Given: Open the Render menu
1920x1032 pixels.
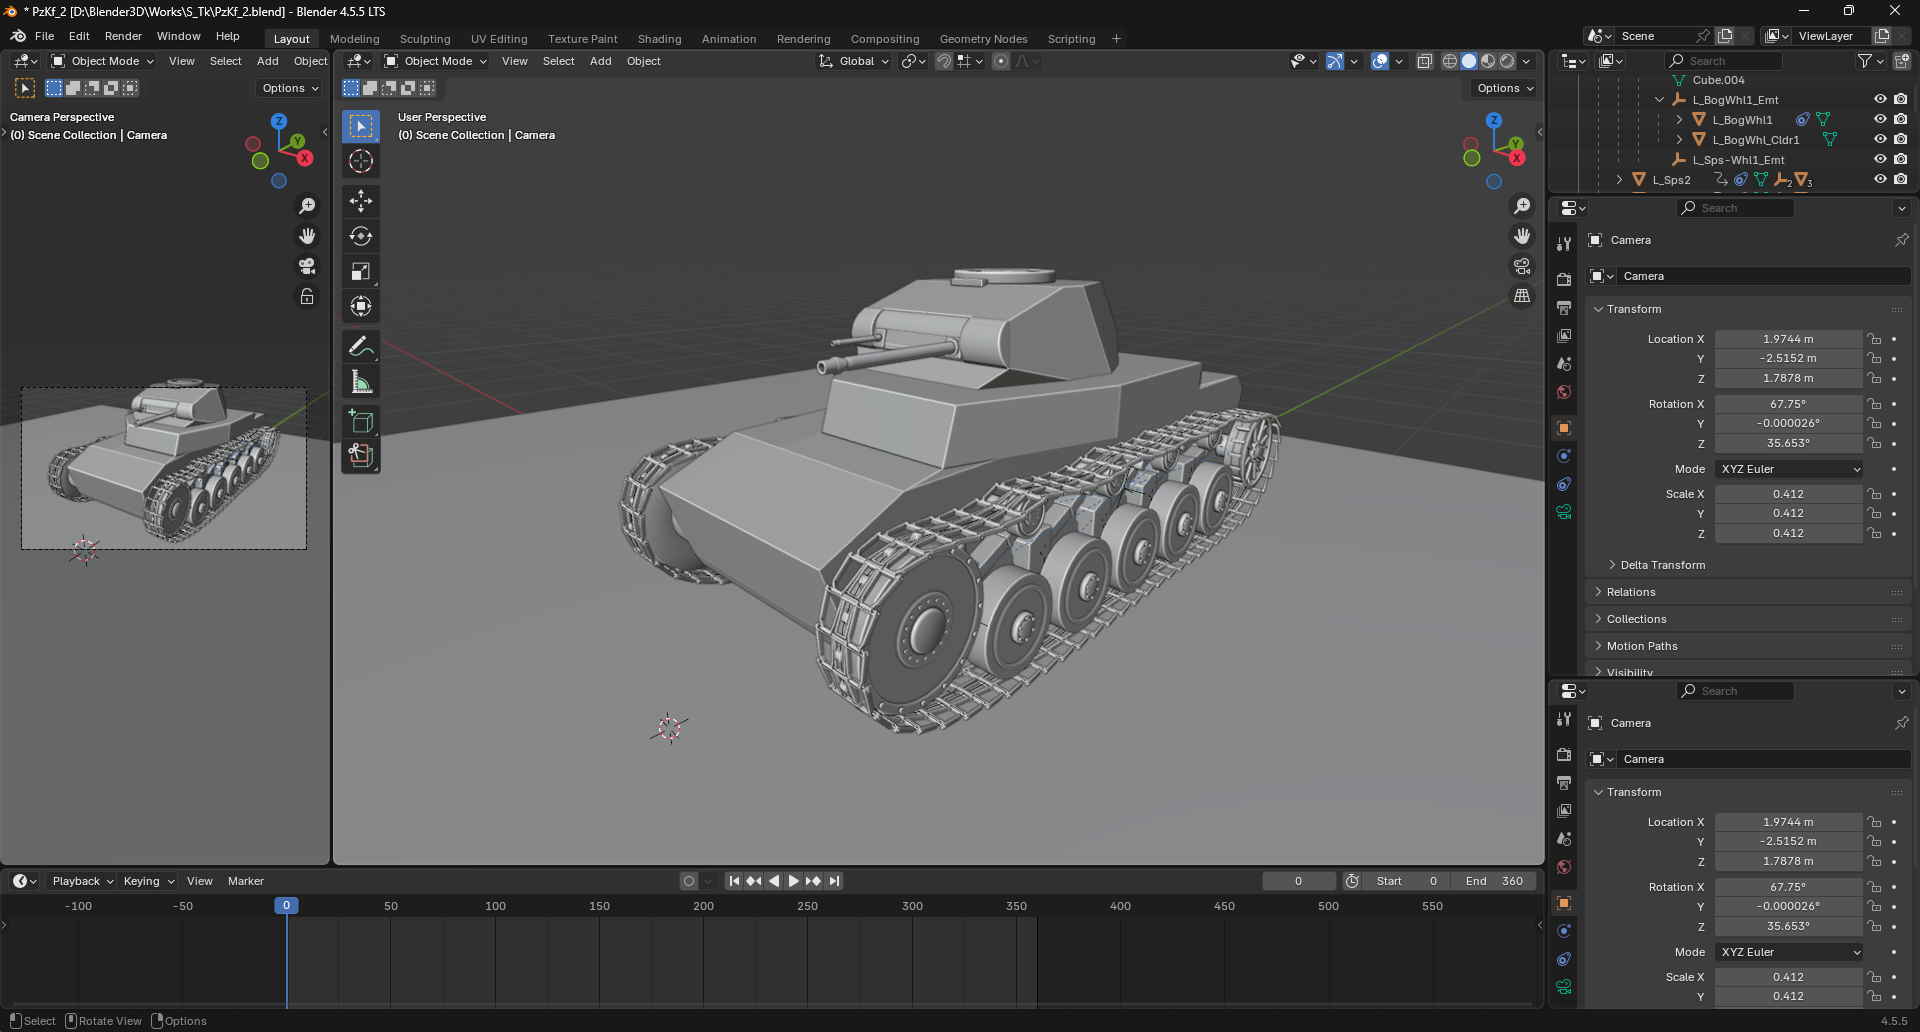Looking at the screenshot, I should pyautogui.click(x=123, y=36).
